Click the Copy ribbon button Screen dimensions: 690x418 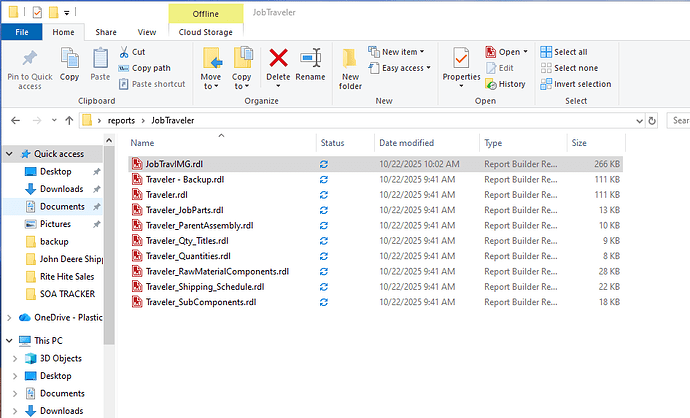[70, 64]
